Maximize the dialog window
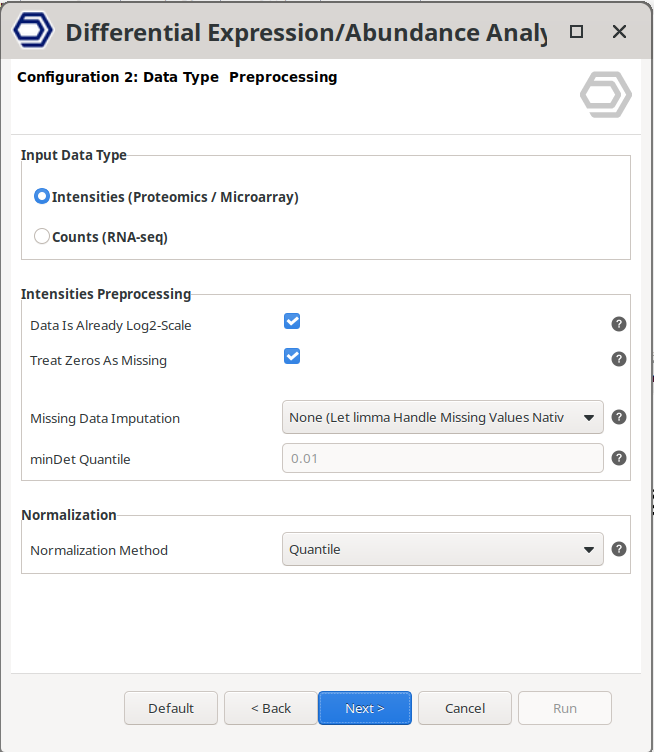 pos(576,32)
